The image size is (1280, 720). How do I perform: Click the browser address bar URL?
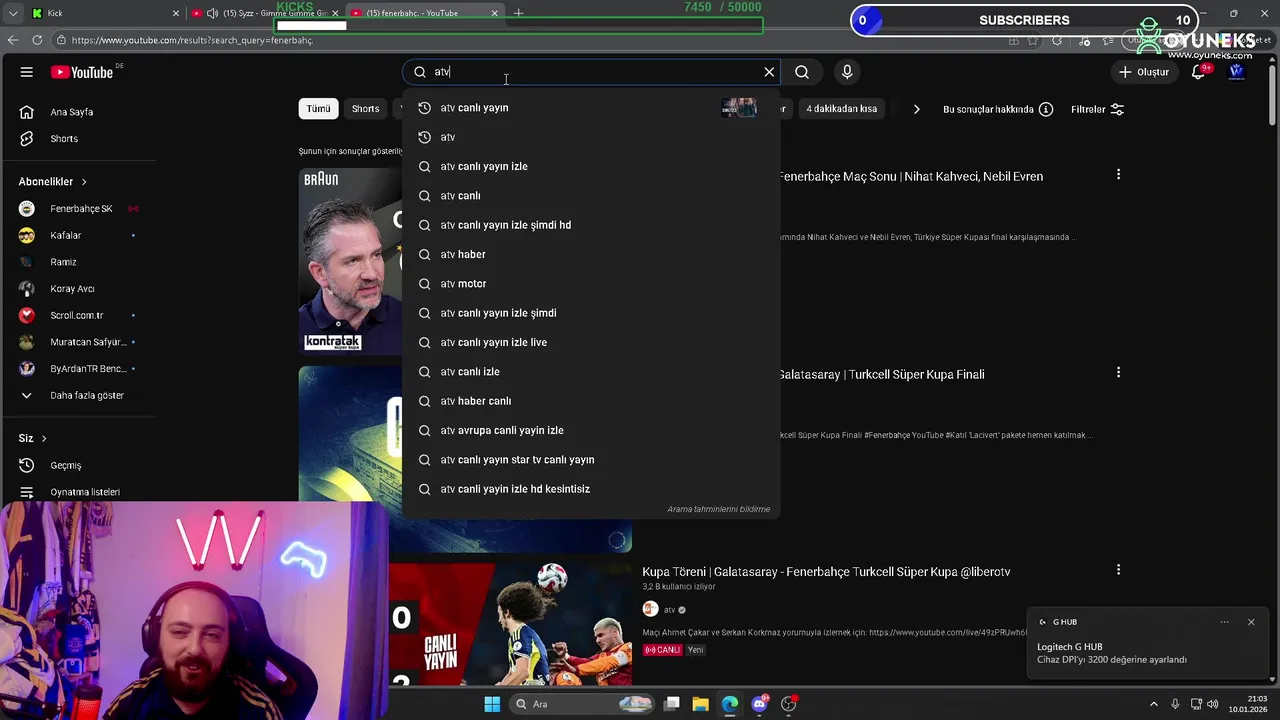tap(192, 40)
